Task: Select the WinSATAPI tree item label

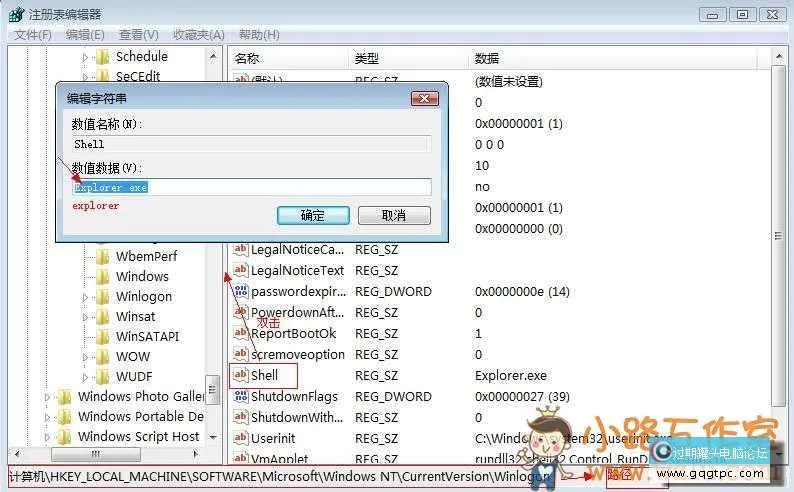Action: (x=147, y=337)
